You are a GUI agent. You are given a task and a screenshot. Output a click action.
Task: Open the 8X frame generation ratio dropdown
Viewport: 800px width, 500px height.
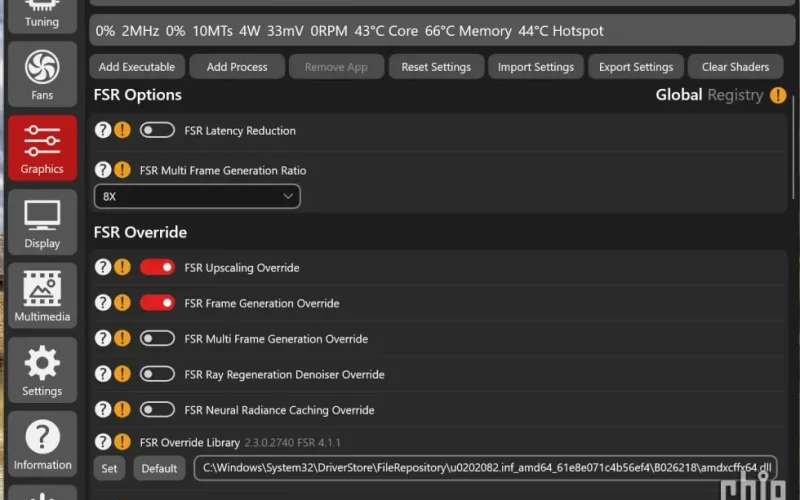tap(197, 196)
